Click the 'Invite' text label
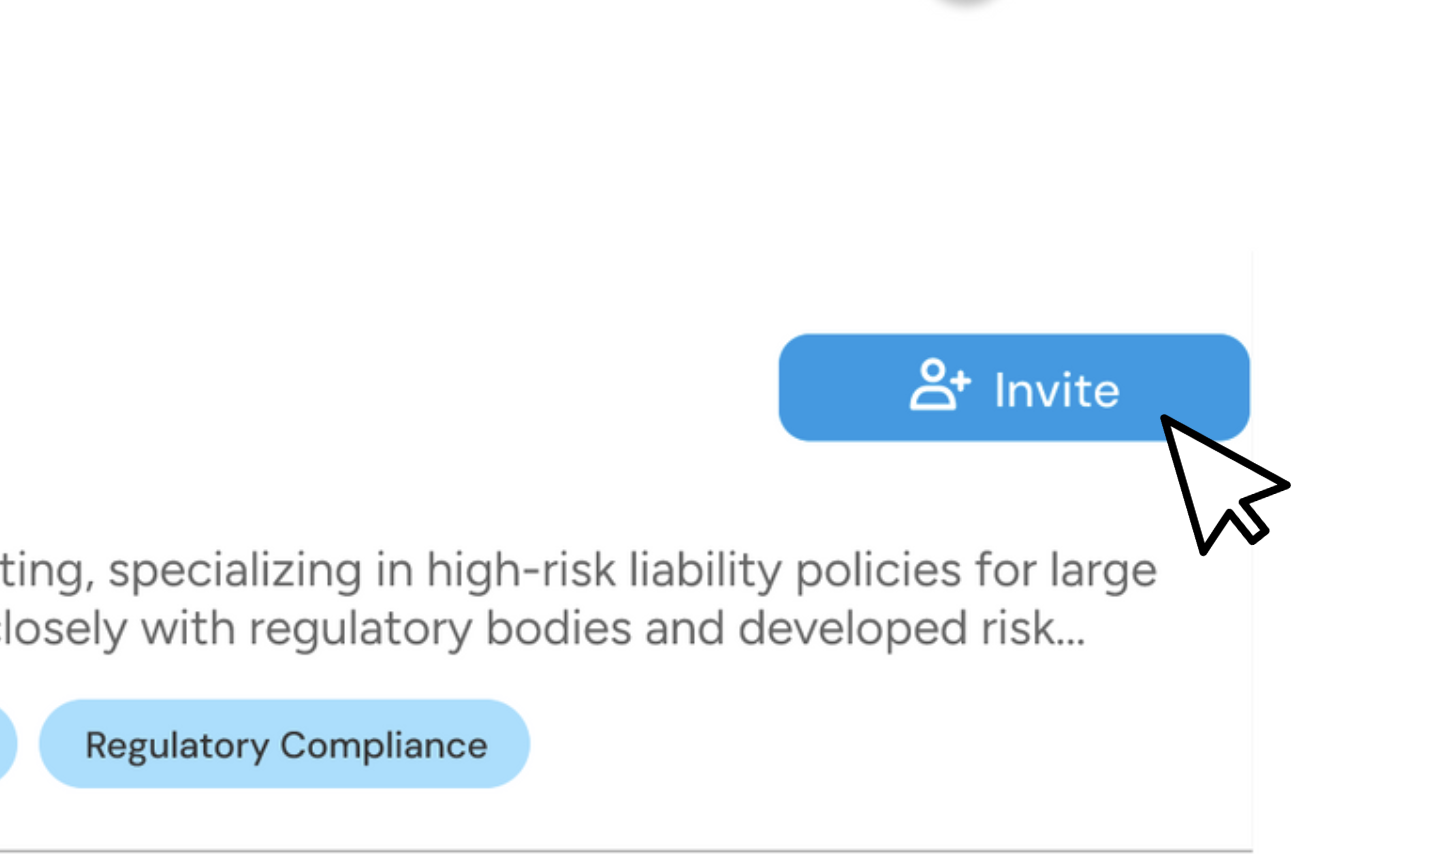 [x=1056, y=389]
